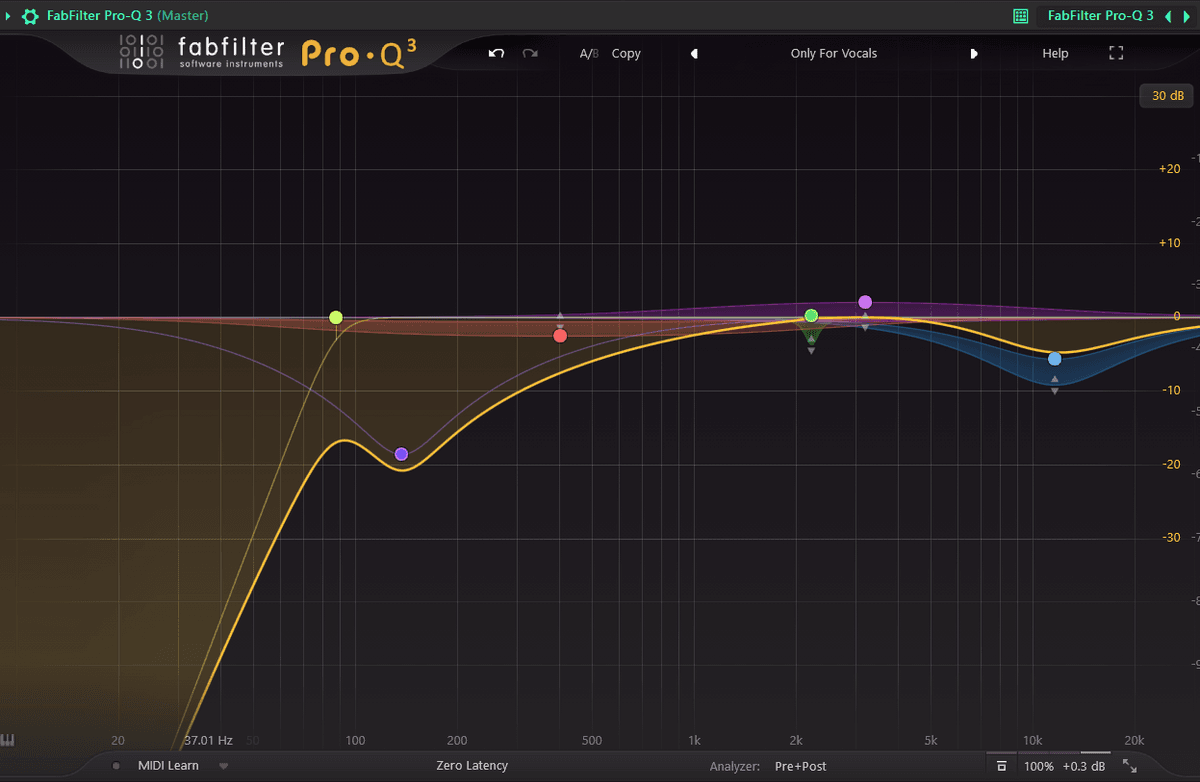The width and height of the screenshot is (1200, 782).
Task: Select the blue band node near 10k
Action: point(1055,359)
